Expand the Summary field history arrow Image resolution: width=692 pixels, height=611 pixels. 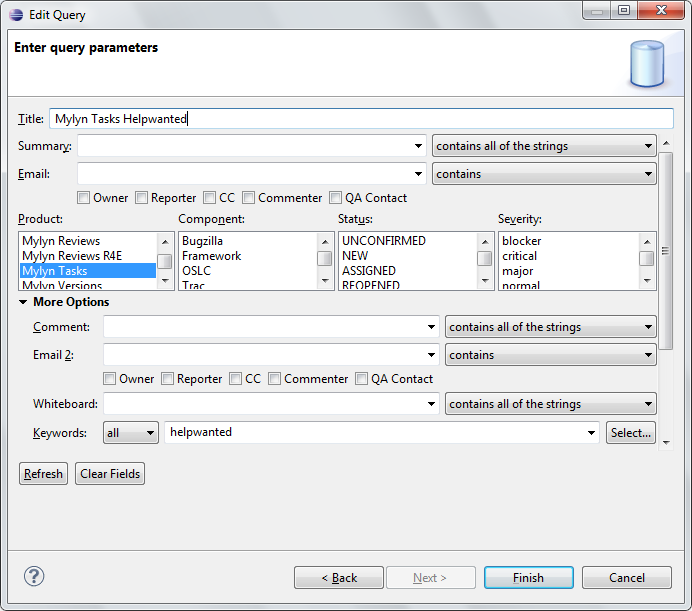point(418,146)
